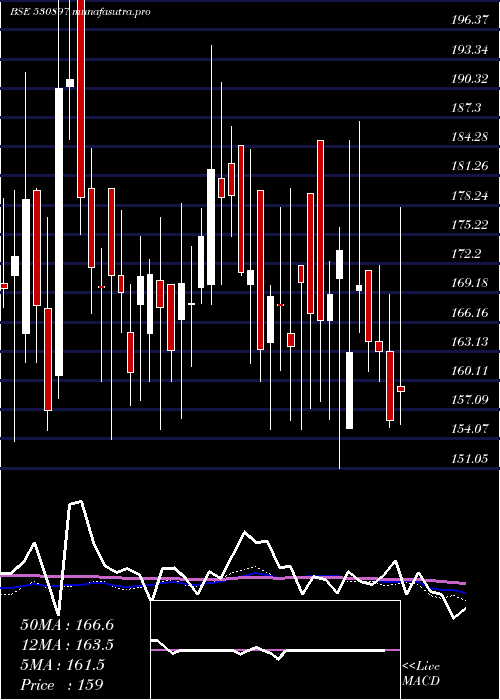Click the 187.3 price axis label
The width and height of the screenshot is (500, 700).
point(467,108)
